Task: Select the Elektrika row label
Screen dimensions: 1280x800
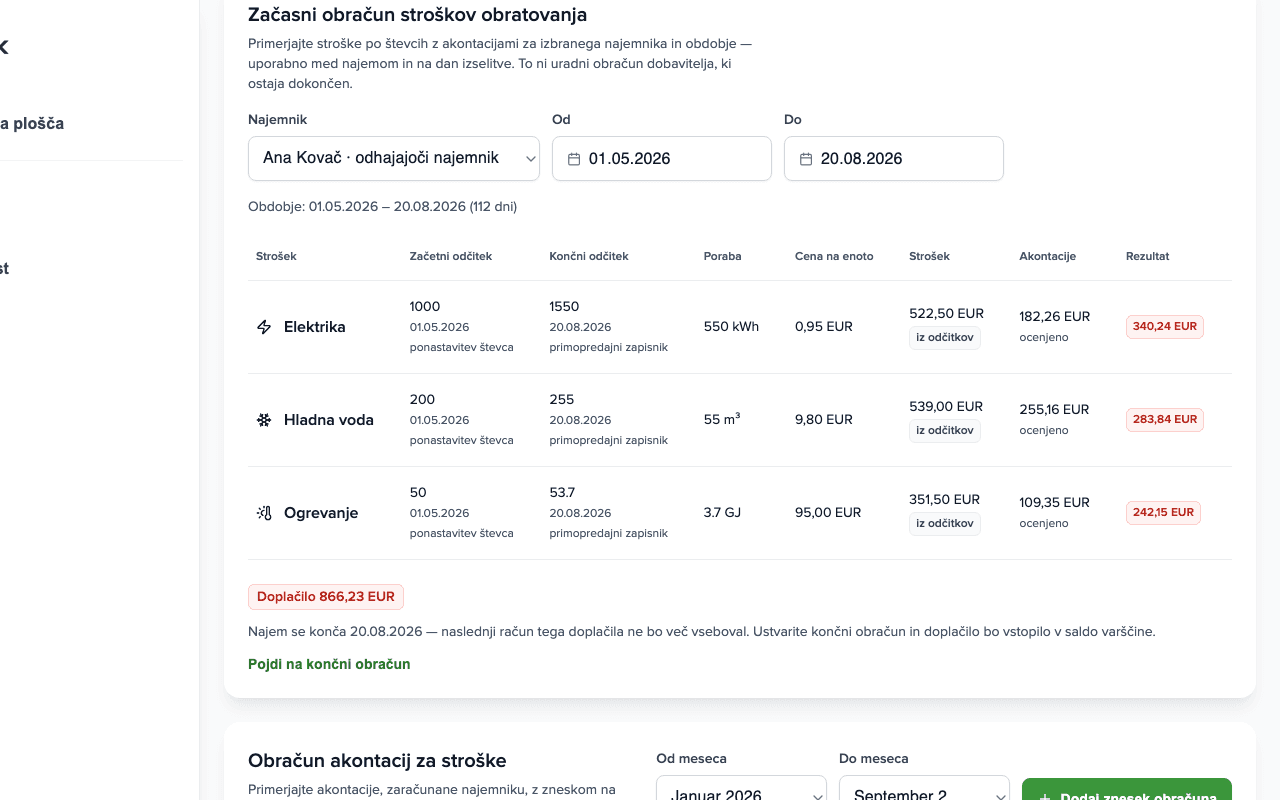Action: [x=315, y=327]
